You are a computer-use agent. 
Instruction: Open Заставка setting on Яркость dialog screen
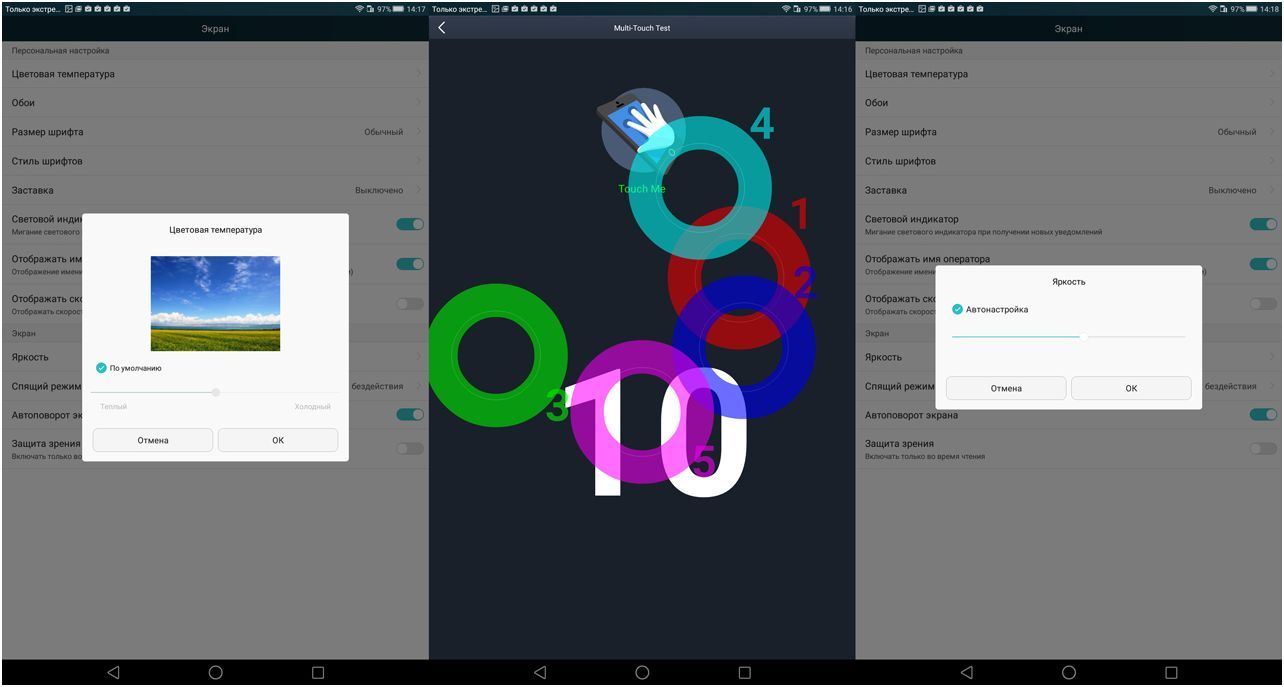(x=1066, y=190)
